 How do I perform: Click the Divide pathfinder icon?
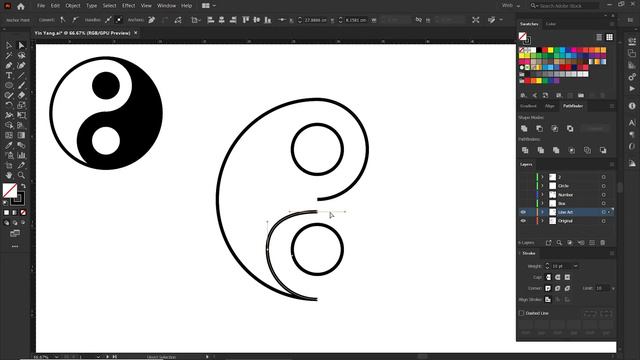pos(525,150)
